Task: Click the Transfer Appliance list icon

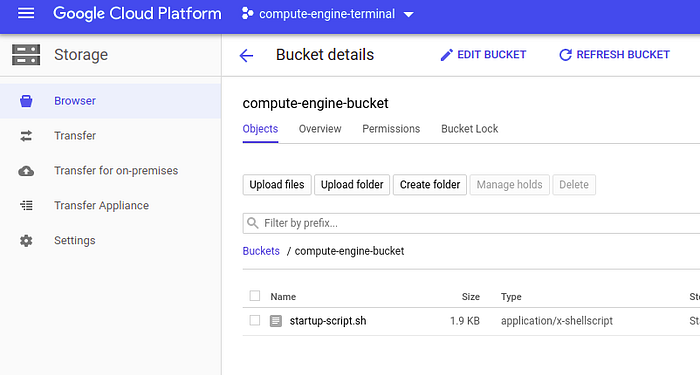Action: click(26, 205)
